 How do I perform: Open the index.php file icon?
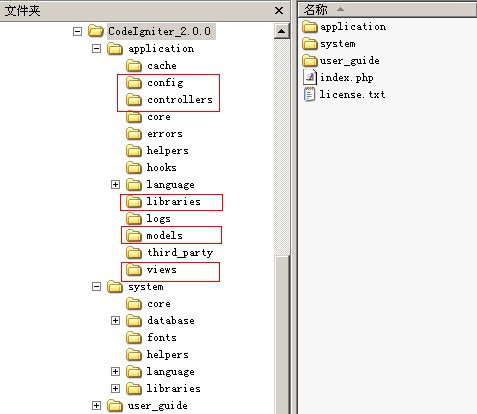coord(310,77)
